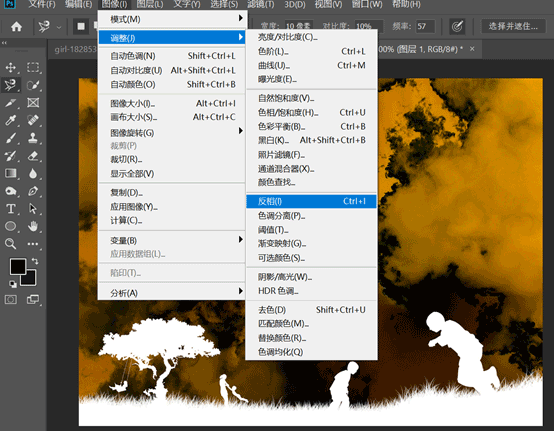554x431 pixels.
Task: Choose 自动色调(N) menu entry
Action: [172, 56]
